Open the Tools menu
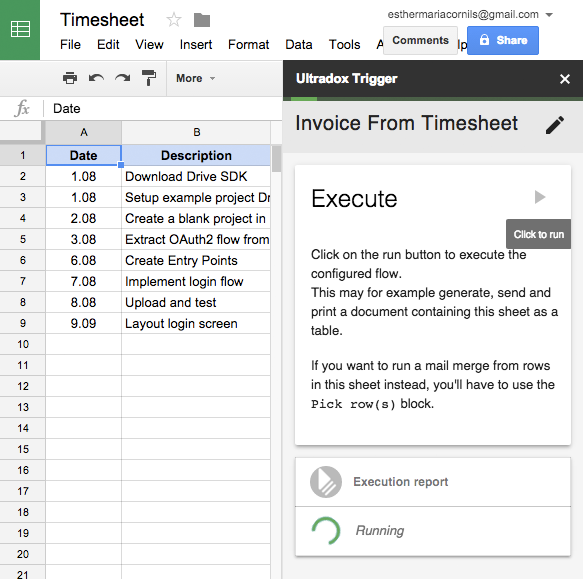The height and width of the screenshot is (579, 583). click(344, 45)
